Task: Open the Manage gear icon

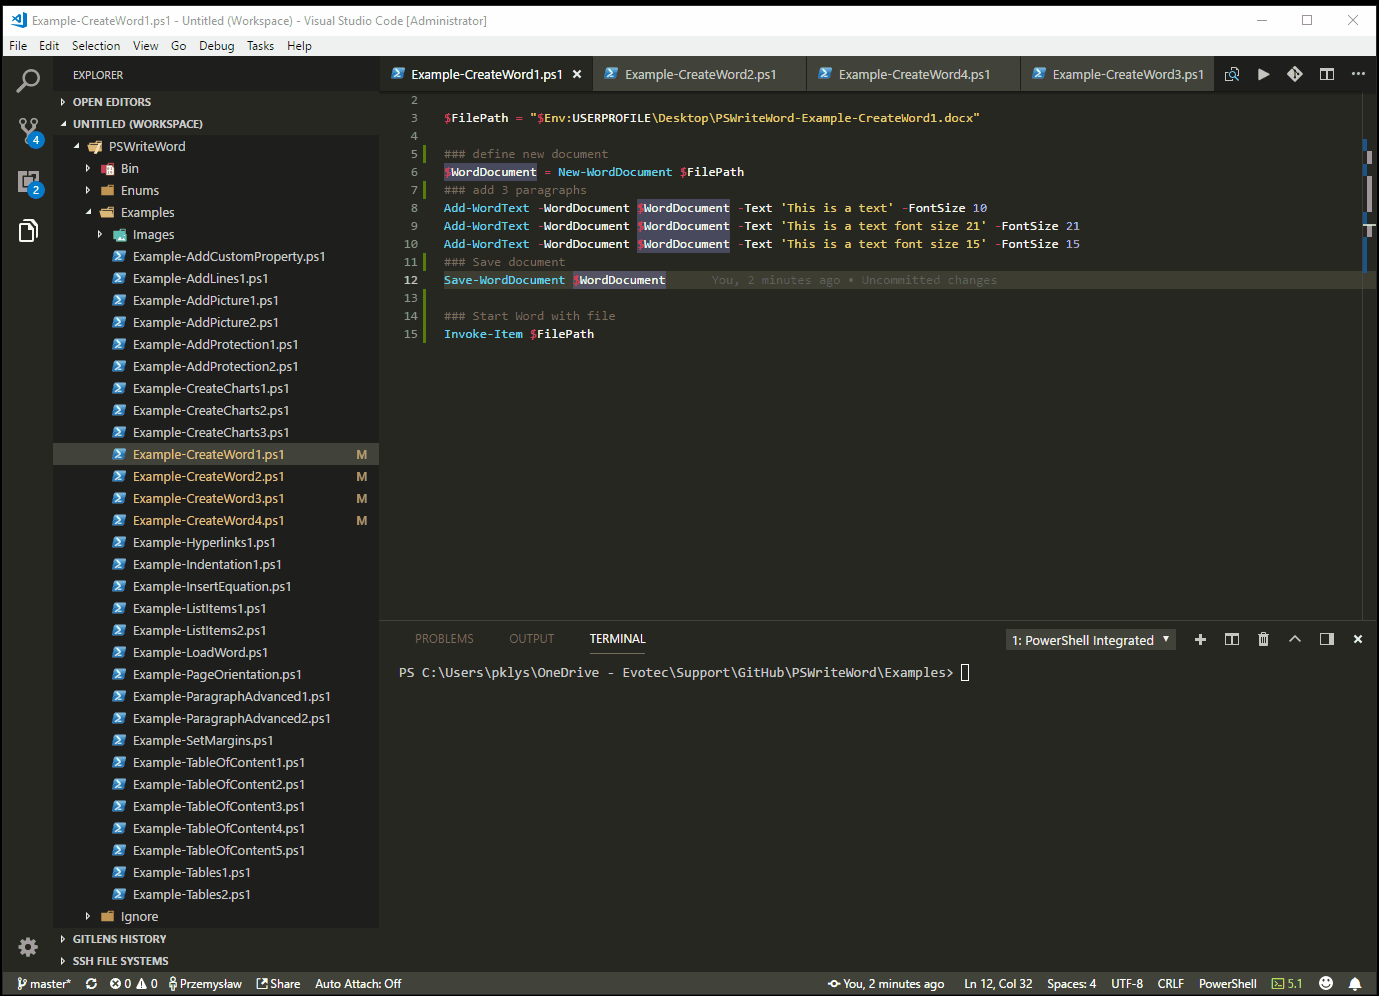Action: 28,946
